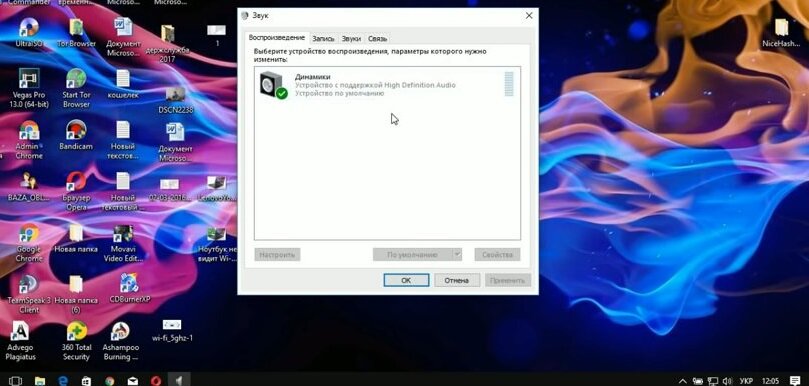Confirm with the OK button
Viewport: 809px width, 386px height.
click(406, 280)
